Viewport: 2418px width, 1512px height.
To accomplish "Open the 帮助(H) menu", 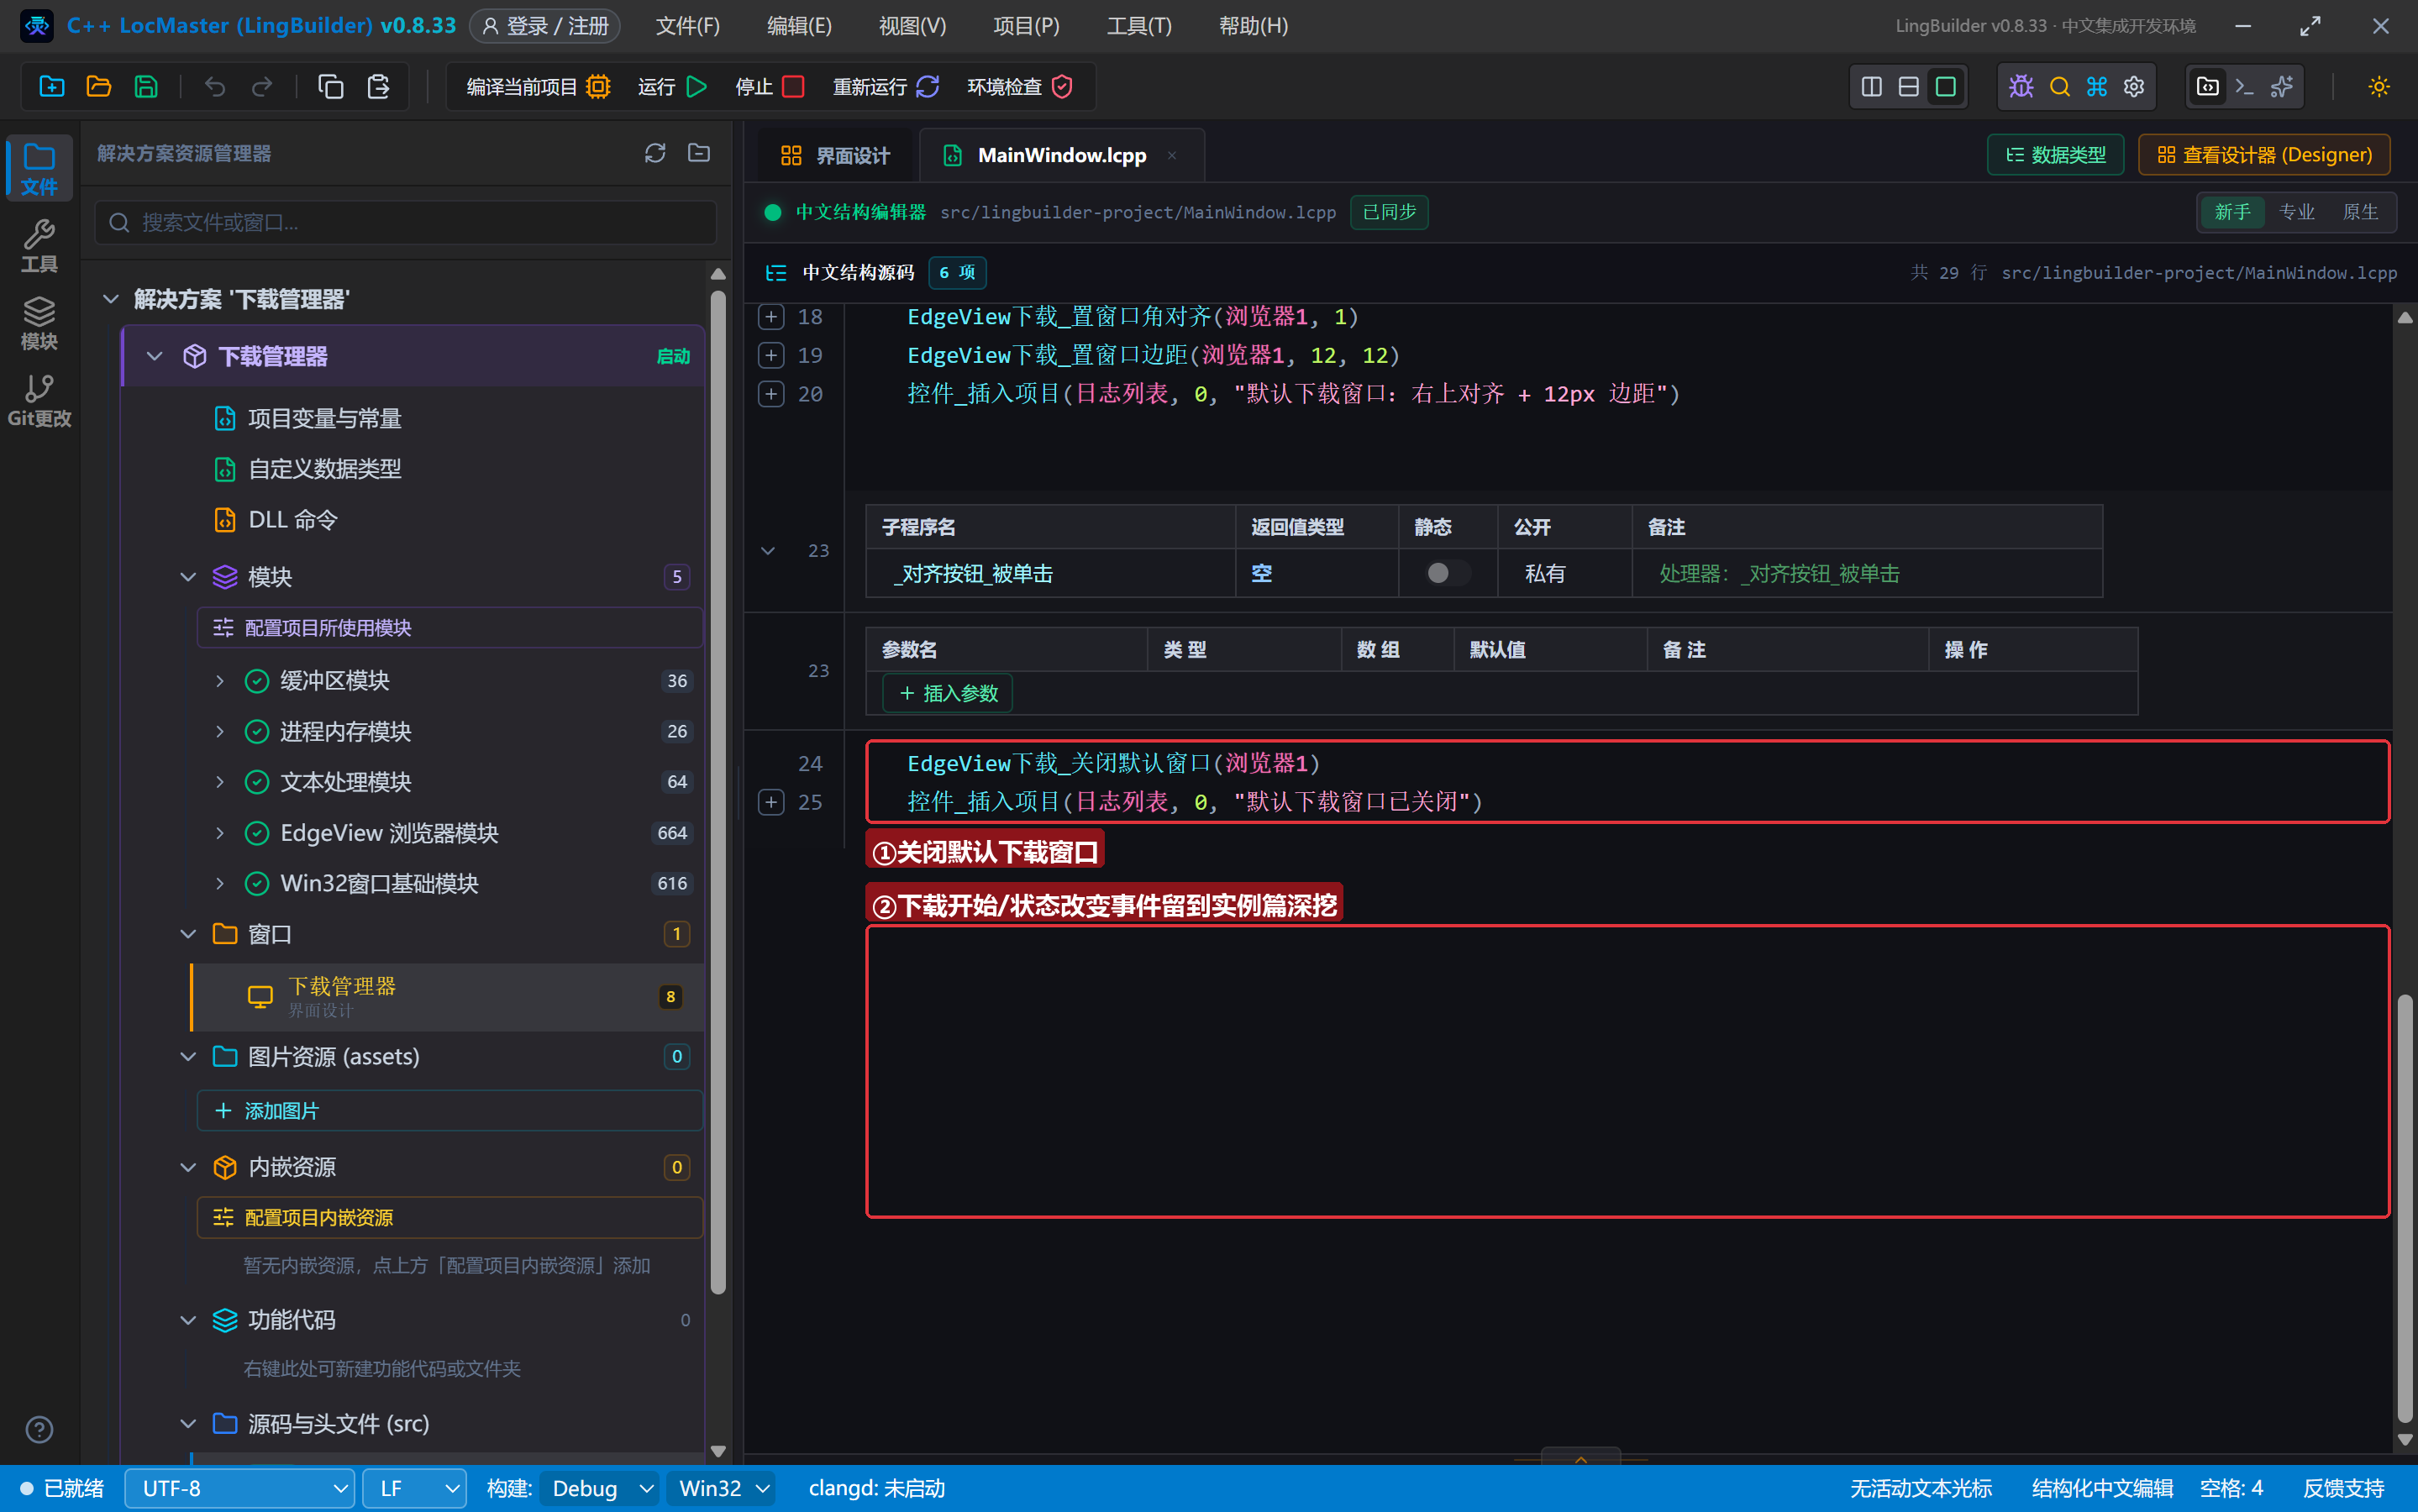I will (x=1253, y=26).
